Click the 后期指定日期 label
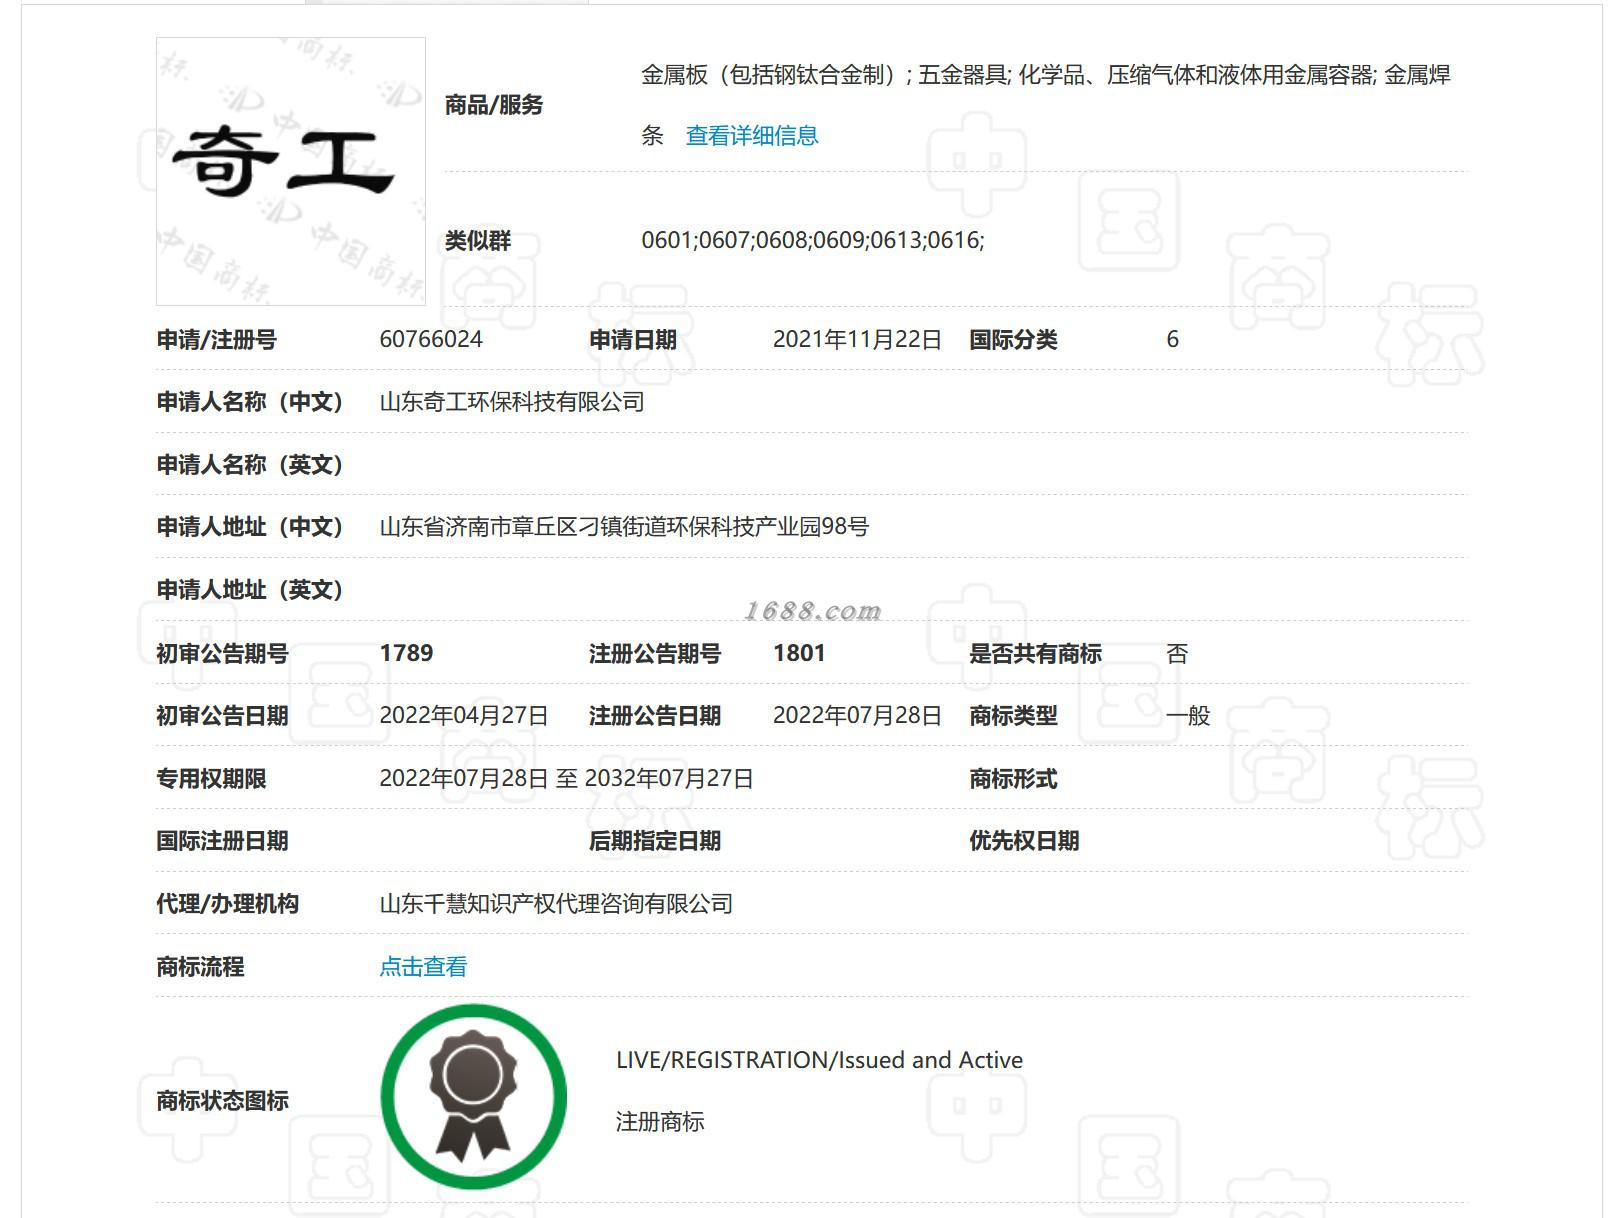 [655, 841]
